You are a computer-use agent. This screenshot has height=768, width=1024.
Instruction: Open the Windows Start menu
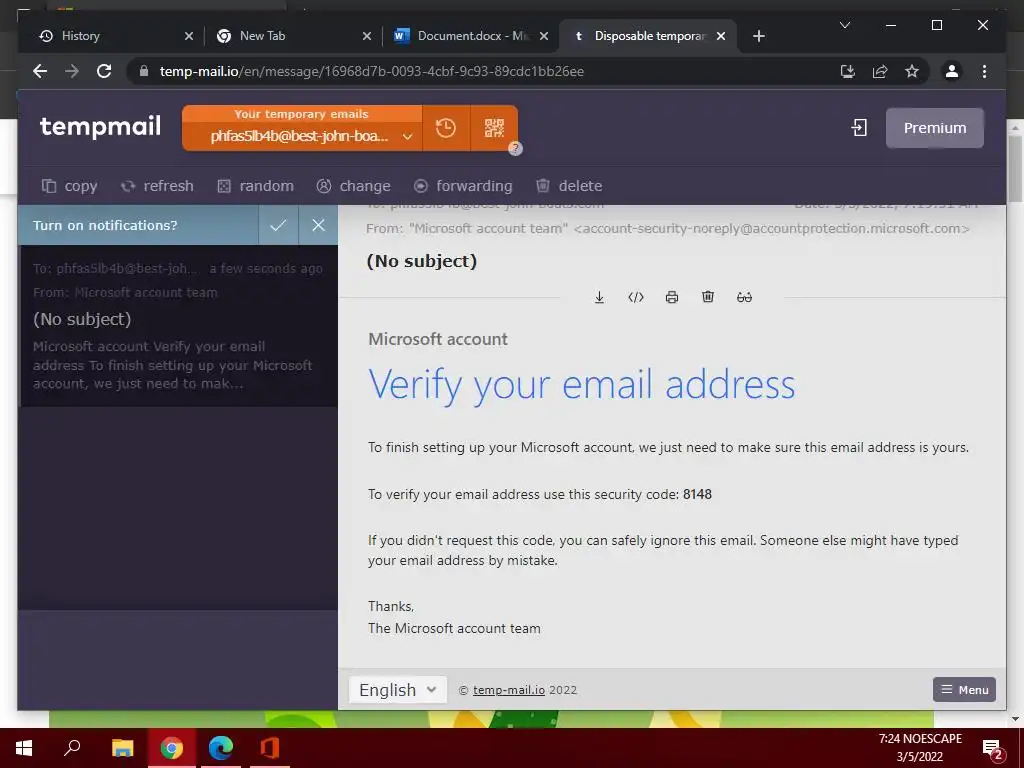pos(24,748)
